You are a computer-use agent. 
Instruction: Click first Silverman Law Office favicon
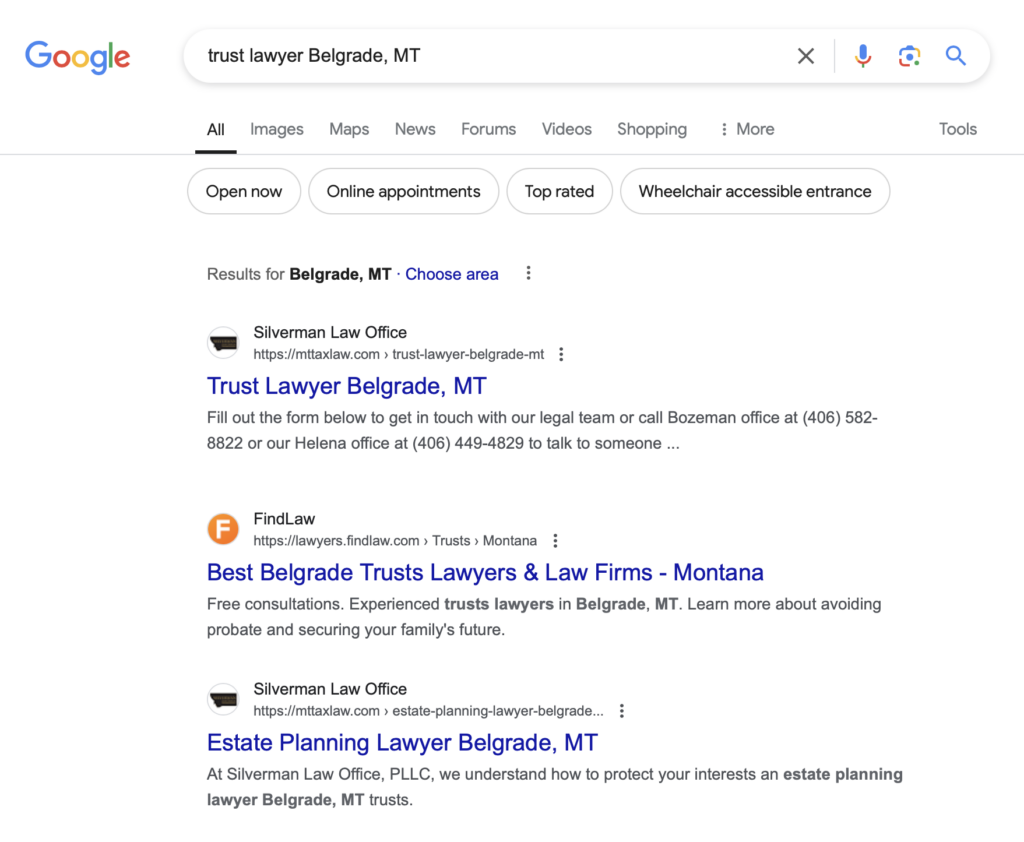coord(223,343)
